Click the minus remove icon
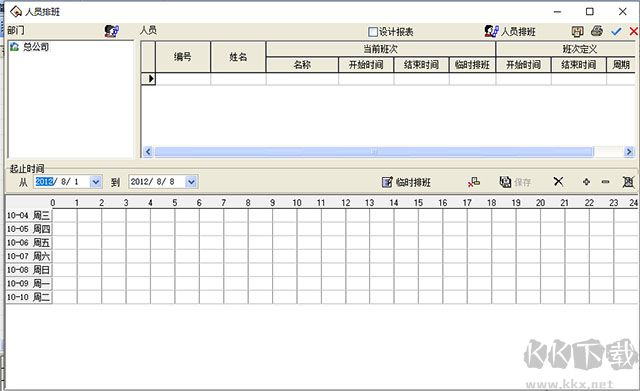 coord(605,182)
